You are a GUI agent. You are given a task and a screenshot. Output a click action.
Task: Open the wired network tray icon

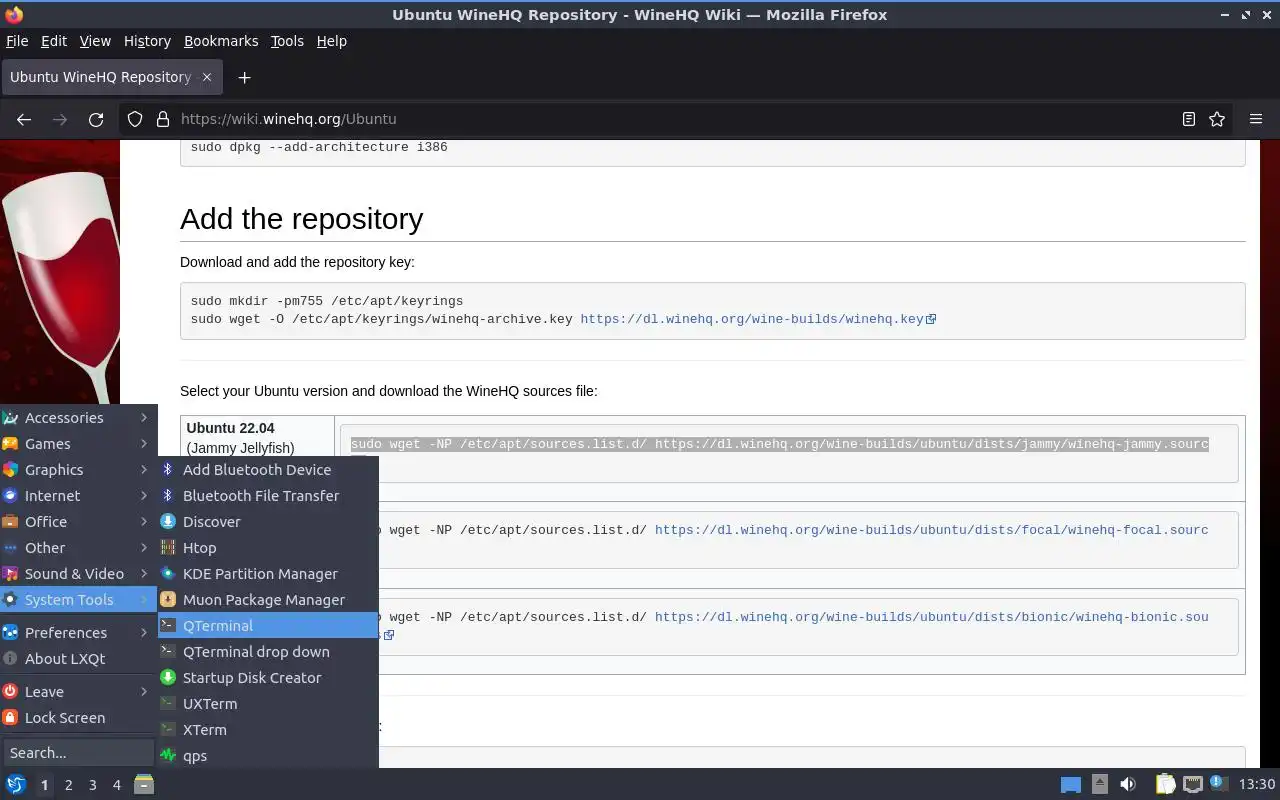(x=1192, y=784)
